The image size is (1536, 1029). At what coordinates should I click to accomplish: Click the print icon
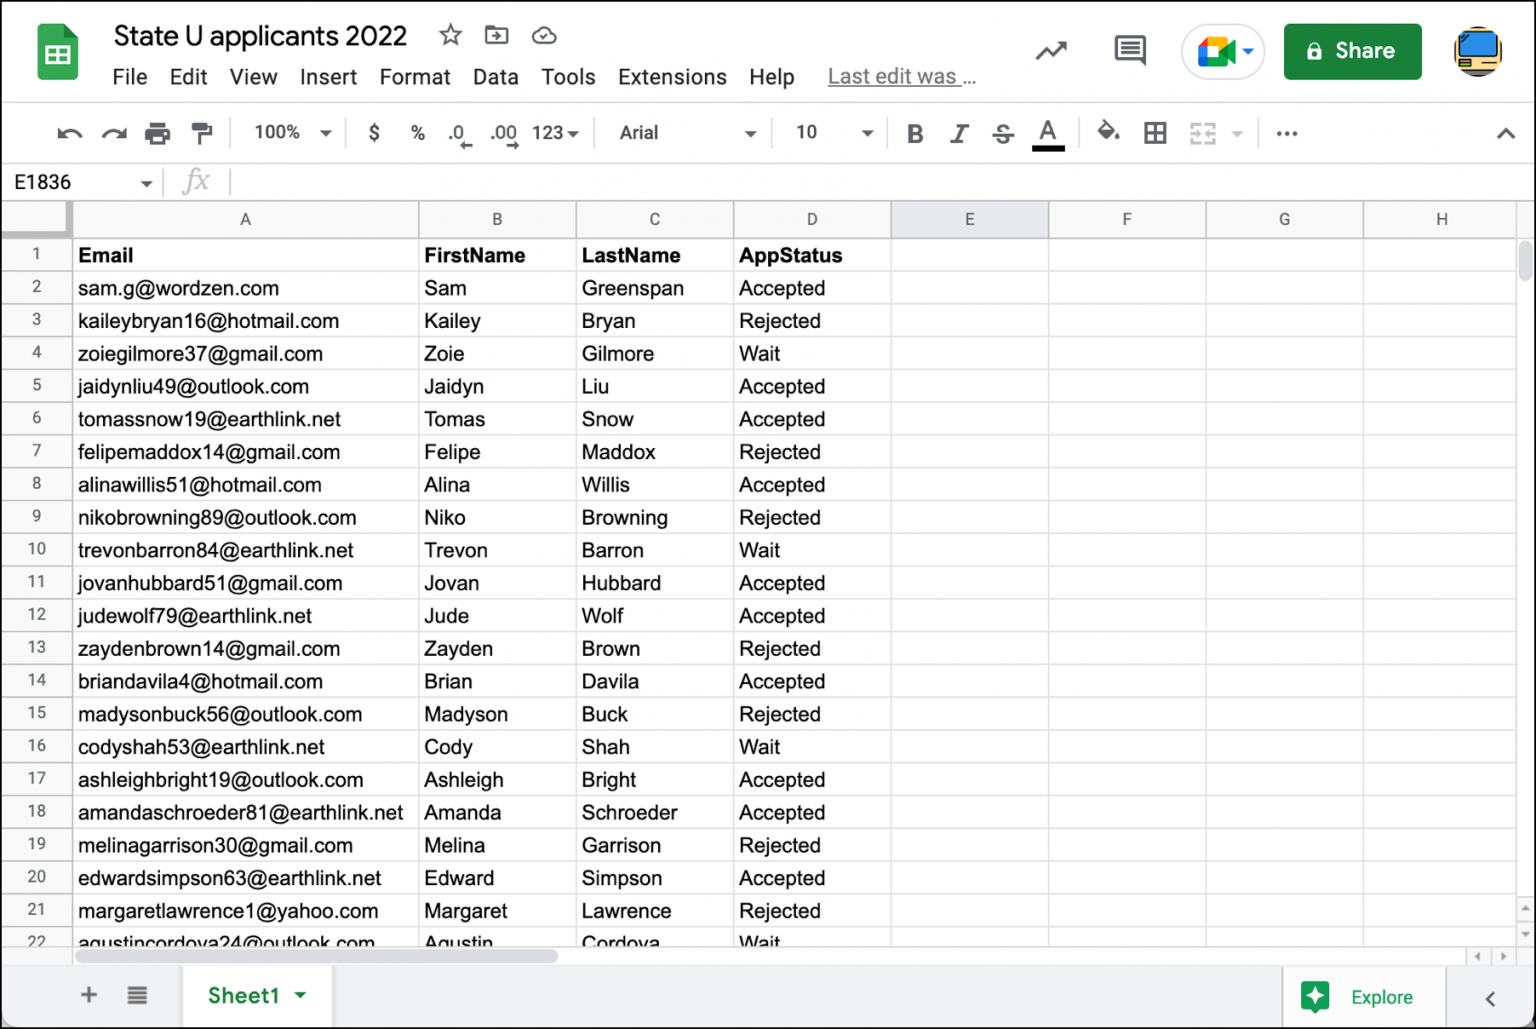point(157,133)
